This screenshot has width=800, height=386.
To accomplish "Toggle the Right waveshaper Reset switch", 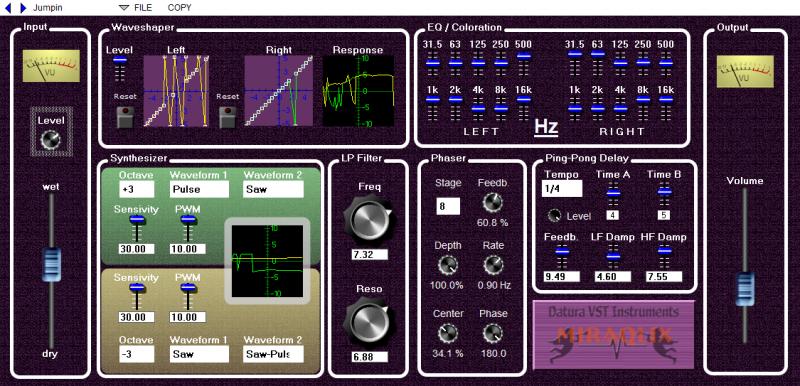I will (227, 117).
